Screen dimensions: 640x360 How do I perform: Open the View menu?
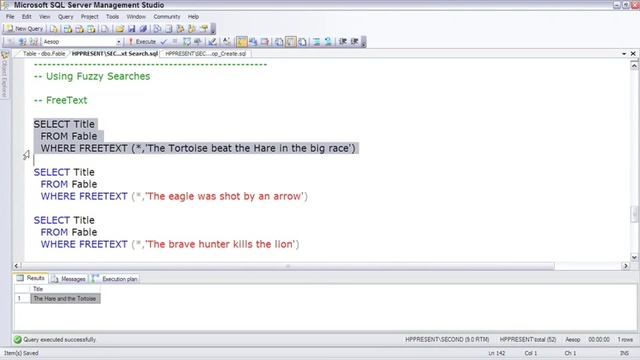pos(44,17)
